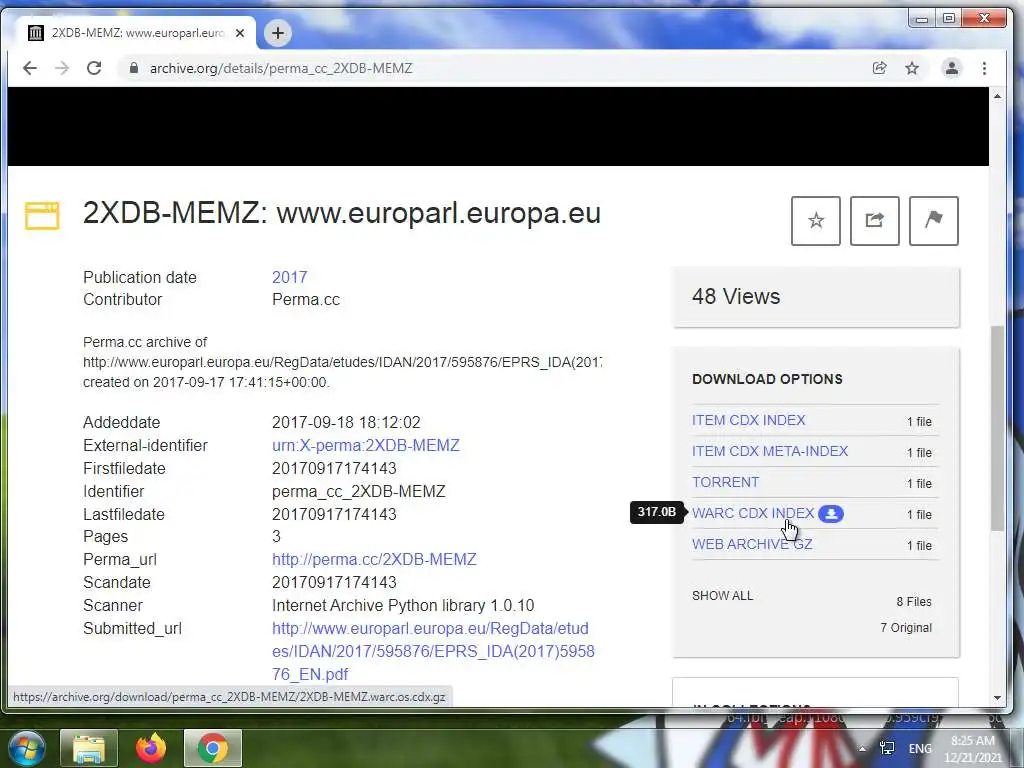Click the browser forward arrow
1024x768 pixels.
point(62,68)
